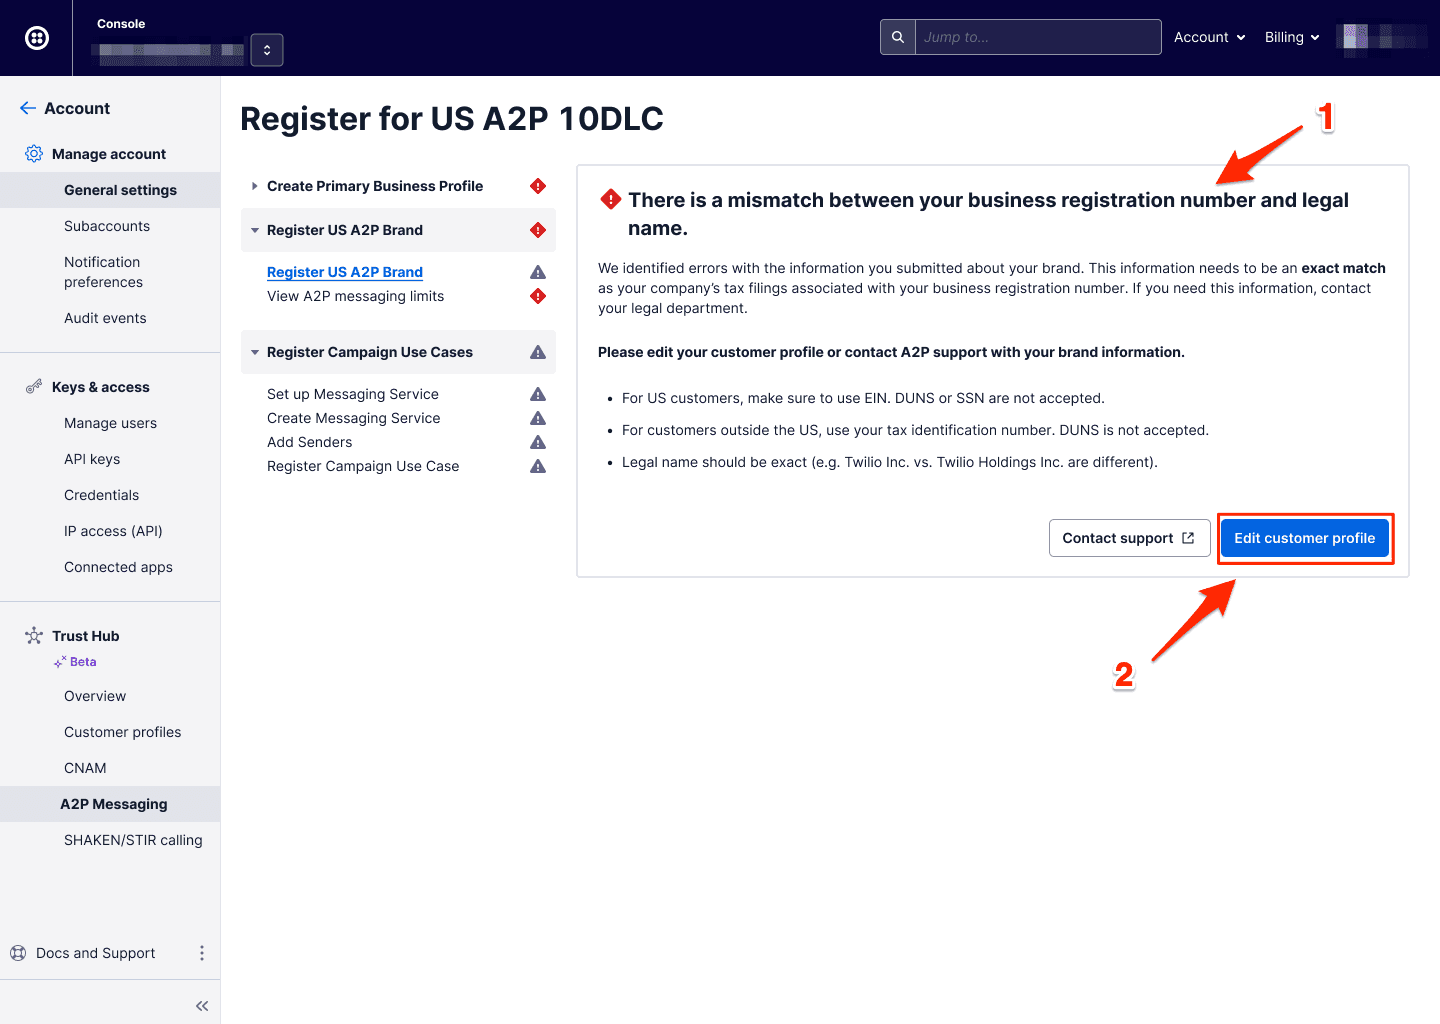Image resolution: width=1440 pixels, height=1024 pixels.
Task: Click the Edit customer profile button
Action: click(1305, 538)
